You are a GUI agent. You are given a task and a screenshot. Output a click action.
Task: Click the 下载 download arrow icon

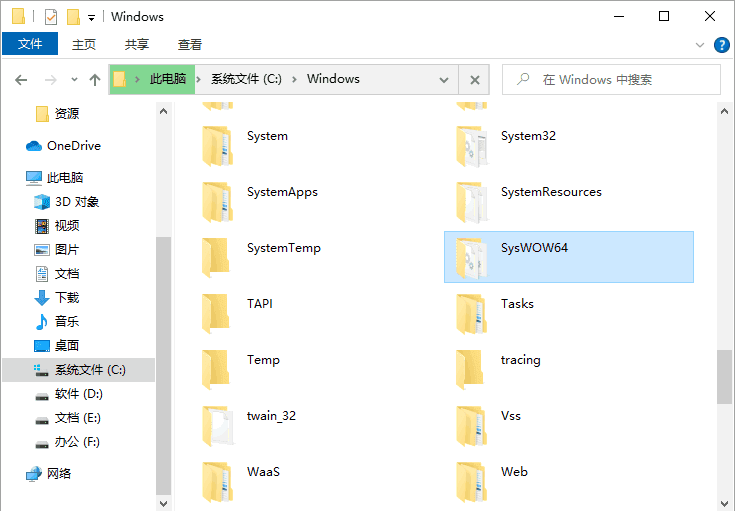pos(42,298)
